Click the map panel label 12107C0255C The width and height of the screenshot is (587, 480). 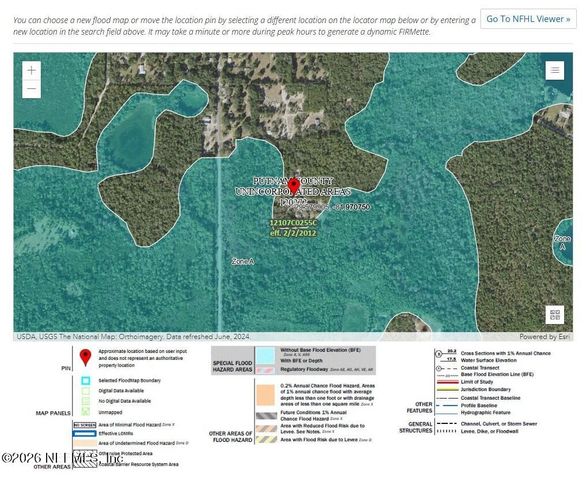(293, 223)
